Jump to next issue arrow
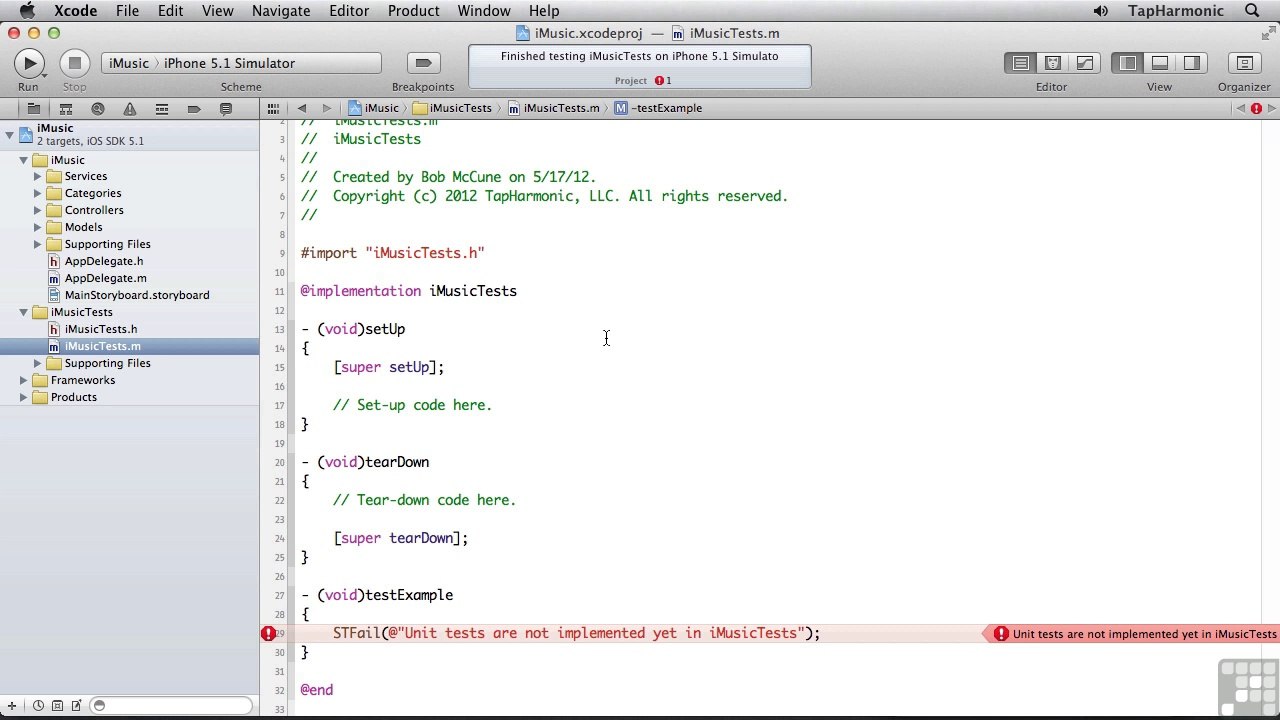Image resolution: width=1280 pixels, height=720 pixels. [x=1272, y=108]
